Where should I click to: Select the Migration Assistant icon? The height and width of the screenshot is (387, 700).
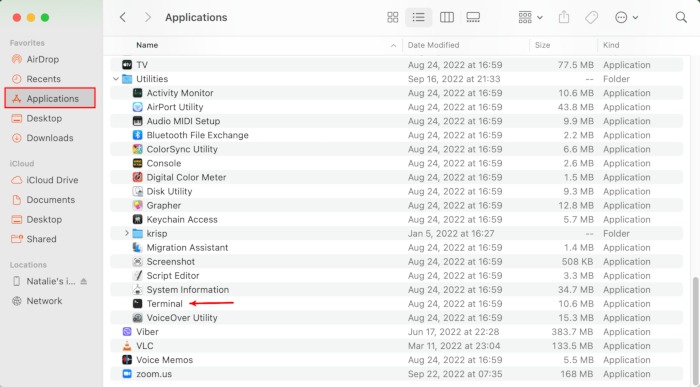pos(138,248)
